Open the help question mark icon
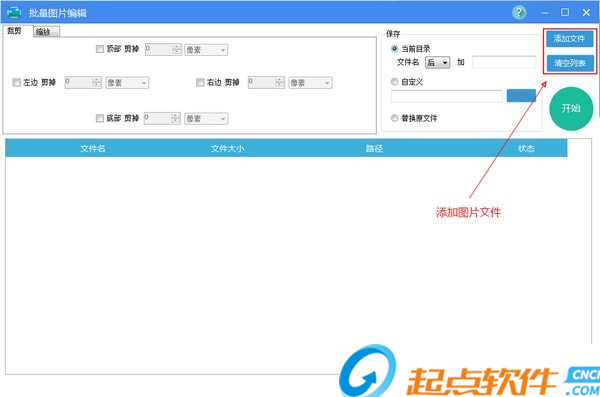600x397 pixels. (519, 13)
